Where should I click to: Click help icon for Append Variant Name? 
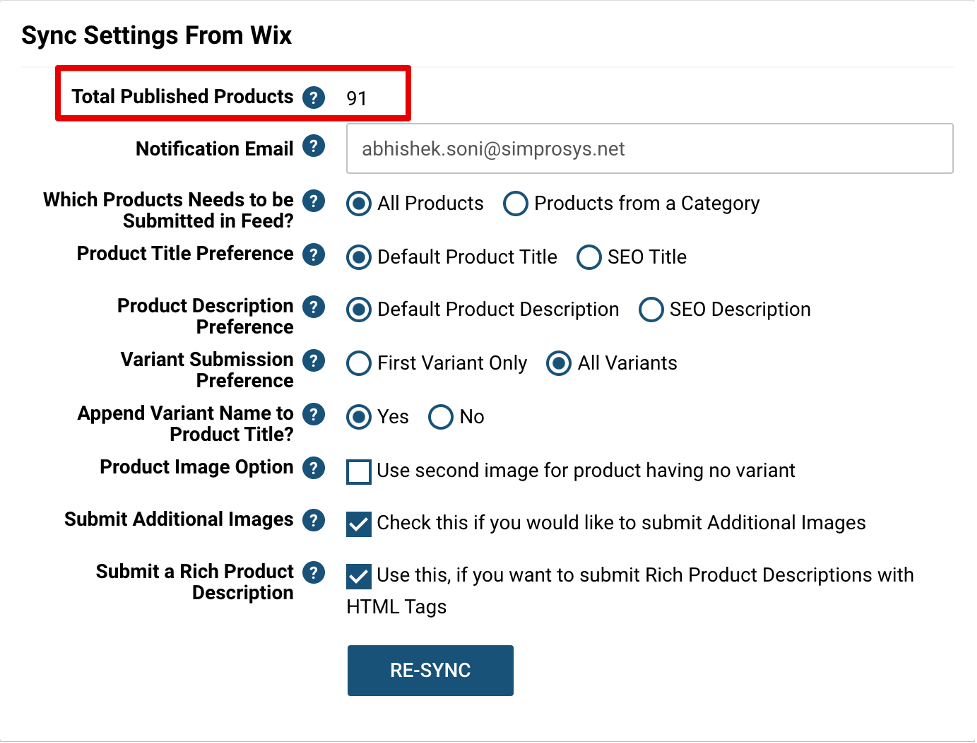click(x=313, y=415)
